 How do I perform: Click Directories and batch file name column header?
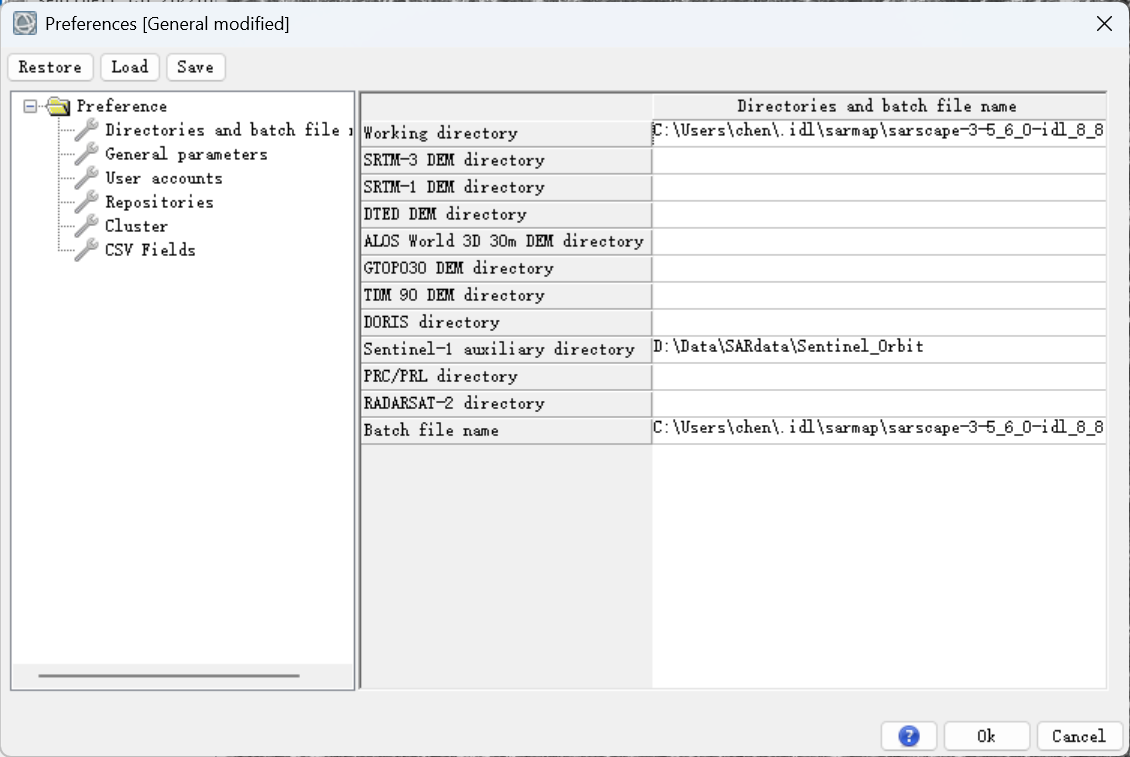pos(878,106)
